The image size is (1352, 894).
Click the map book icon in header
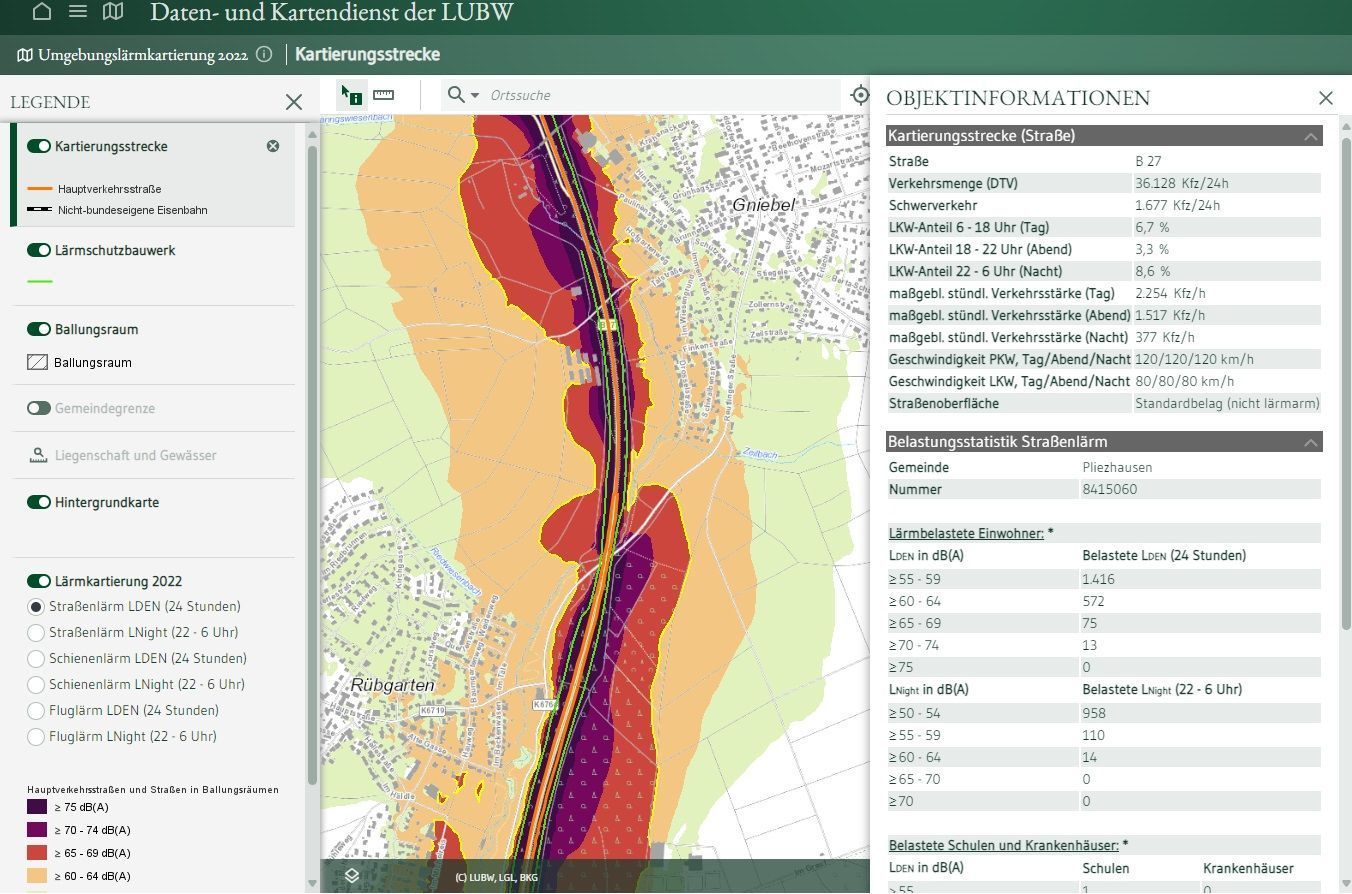[114, 12]
